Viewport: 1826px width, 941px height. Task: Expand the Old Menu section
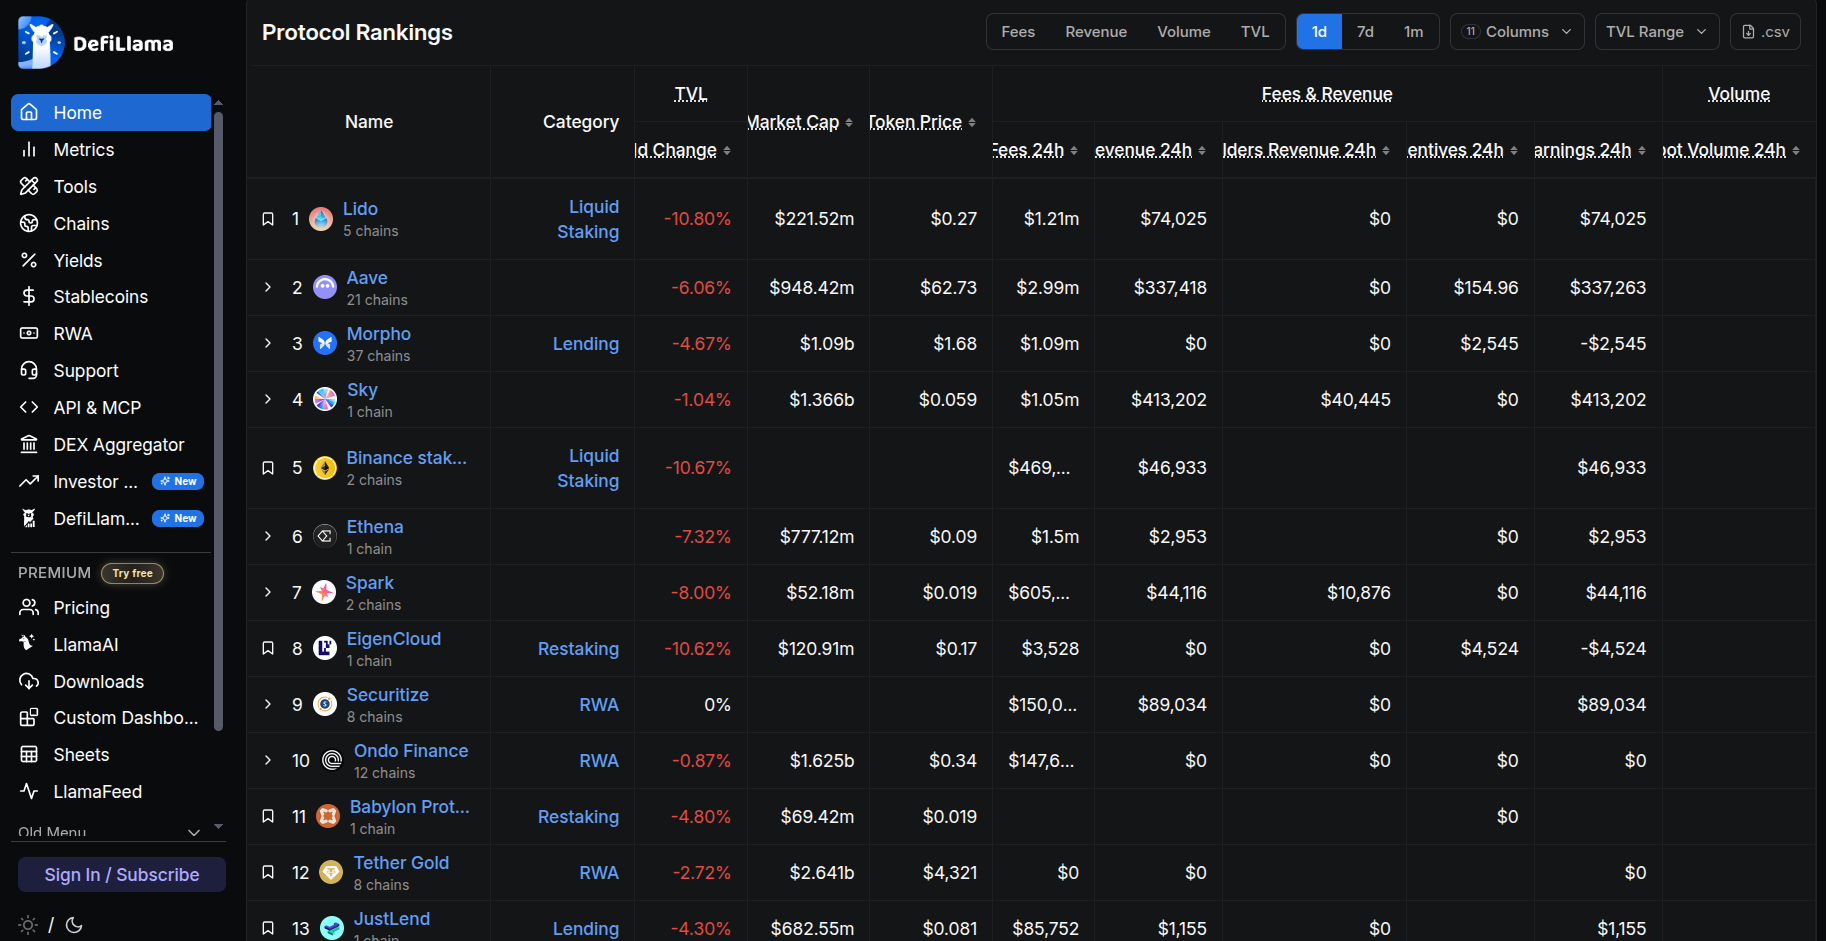(110, 832)
